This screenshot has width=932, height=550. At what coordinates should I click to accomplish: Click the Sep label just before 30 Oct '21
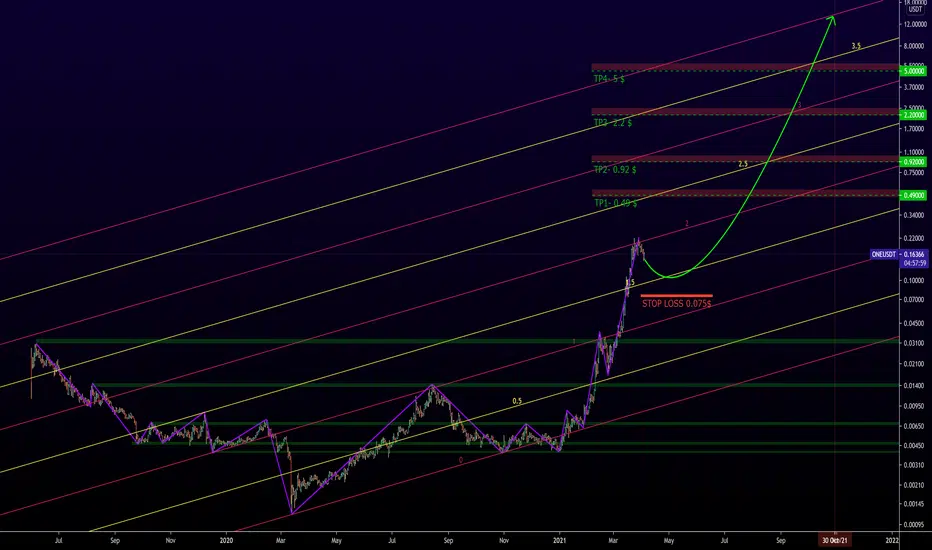pyautogui.click(x=780, y=540)
